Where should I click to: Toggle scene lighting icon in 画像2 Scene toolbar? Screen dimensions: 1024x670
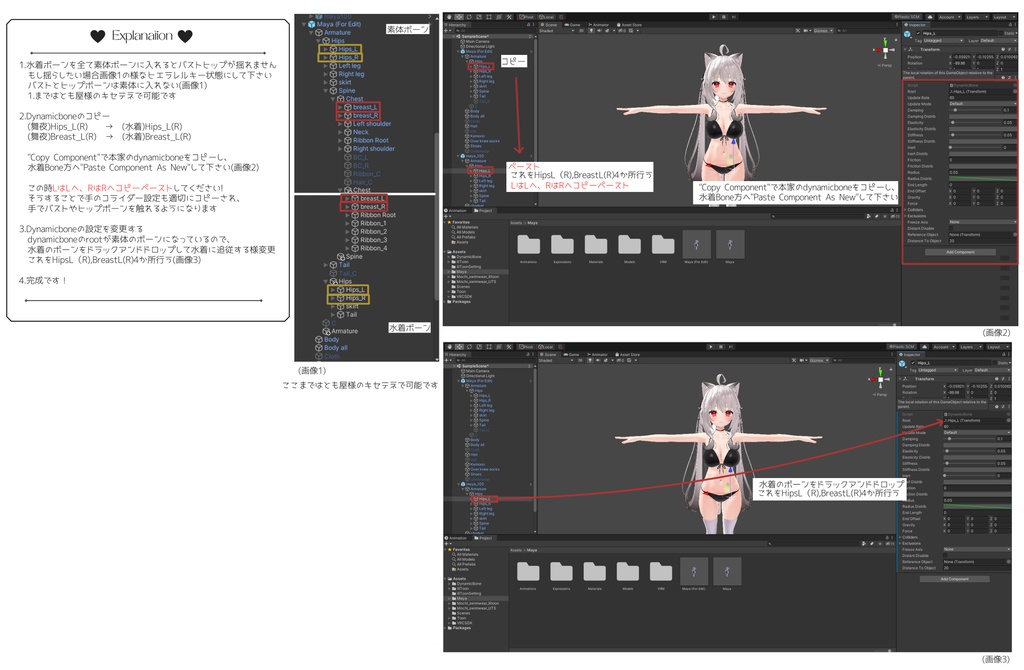[x=592, y=31]
